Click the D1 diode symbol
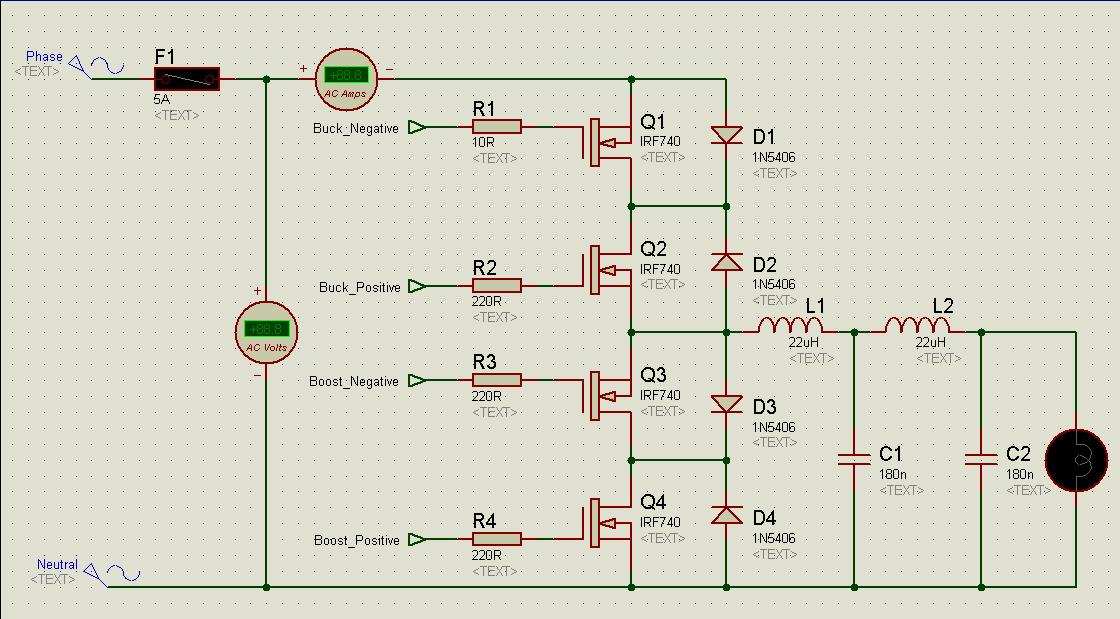The width and height of the screenshot is (1120, 619). 726,136
